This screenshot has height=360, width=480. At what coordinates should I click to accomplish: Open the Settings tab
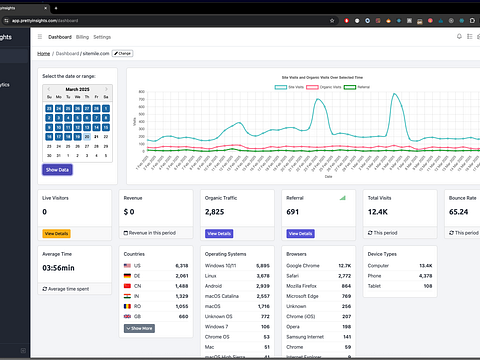[102, 37]
